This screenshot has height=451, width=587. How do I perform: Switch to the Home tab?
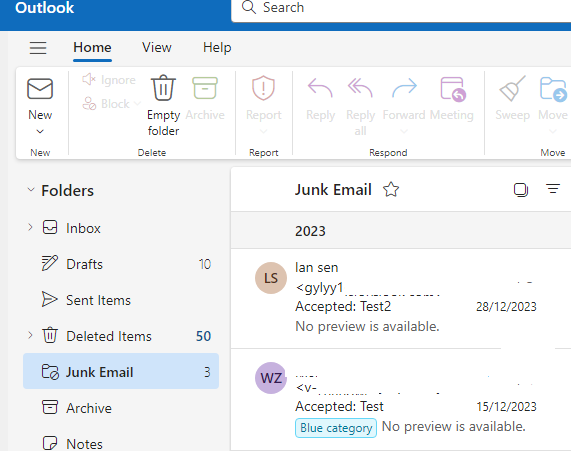click(x=92, y=48)
